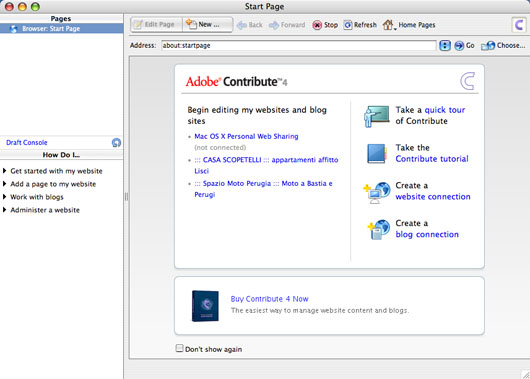530x379 pixels.
Task: Select Browser: Start Page in Pages list
Action: (62, 29)
